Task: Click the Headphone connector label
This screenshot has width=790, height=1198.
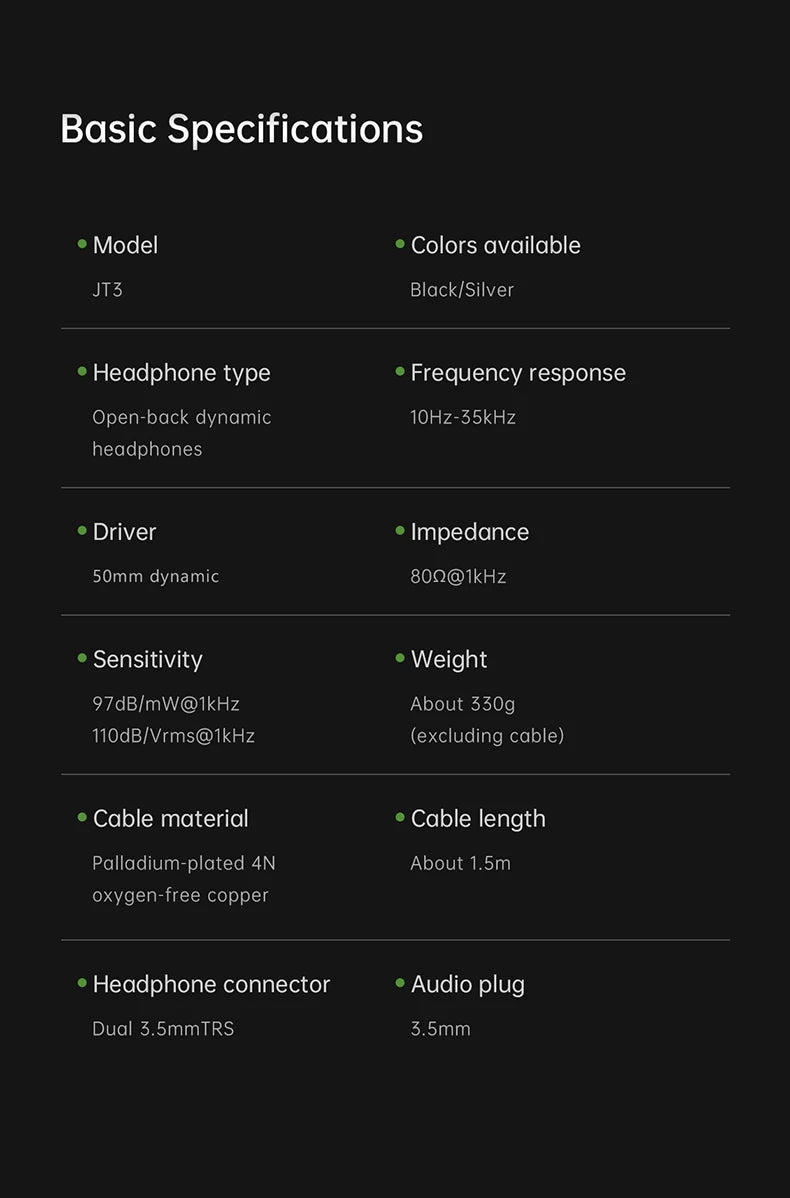Action: pos(211,984)
